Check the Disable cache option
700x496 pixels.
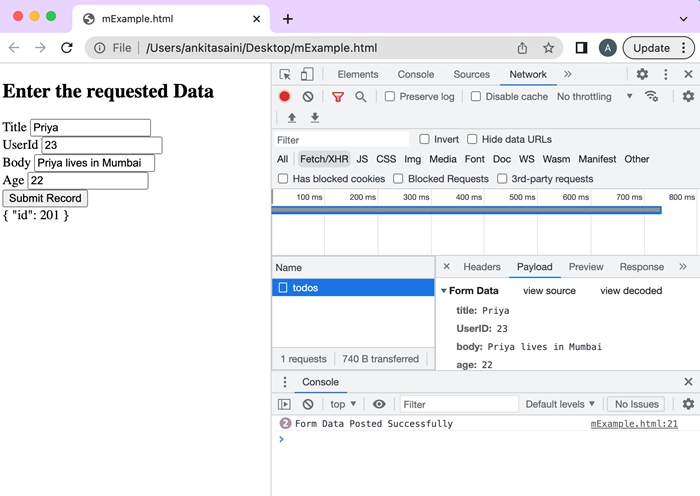tap(476, 97)
